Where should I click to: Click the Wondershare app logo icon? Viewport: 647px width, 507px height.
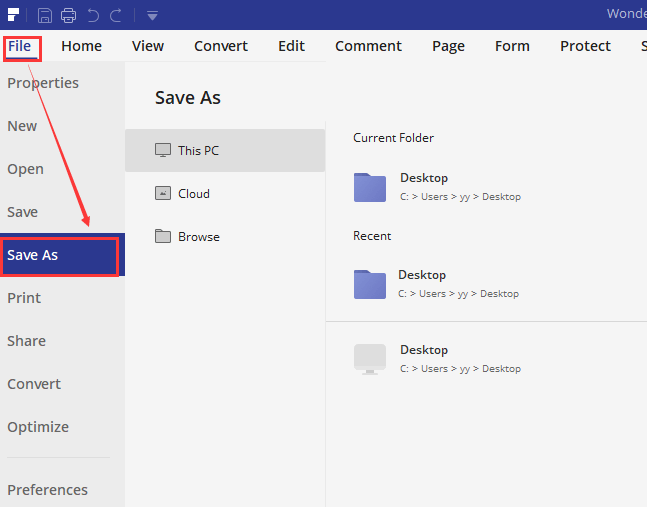tap(14, 15)
